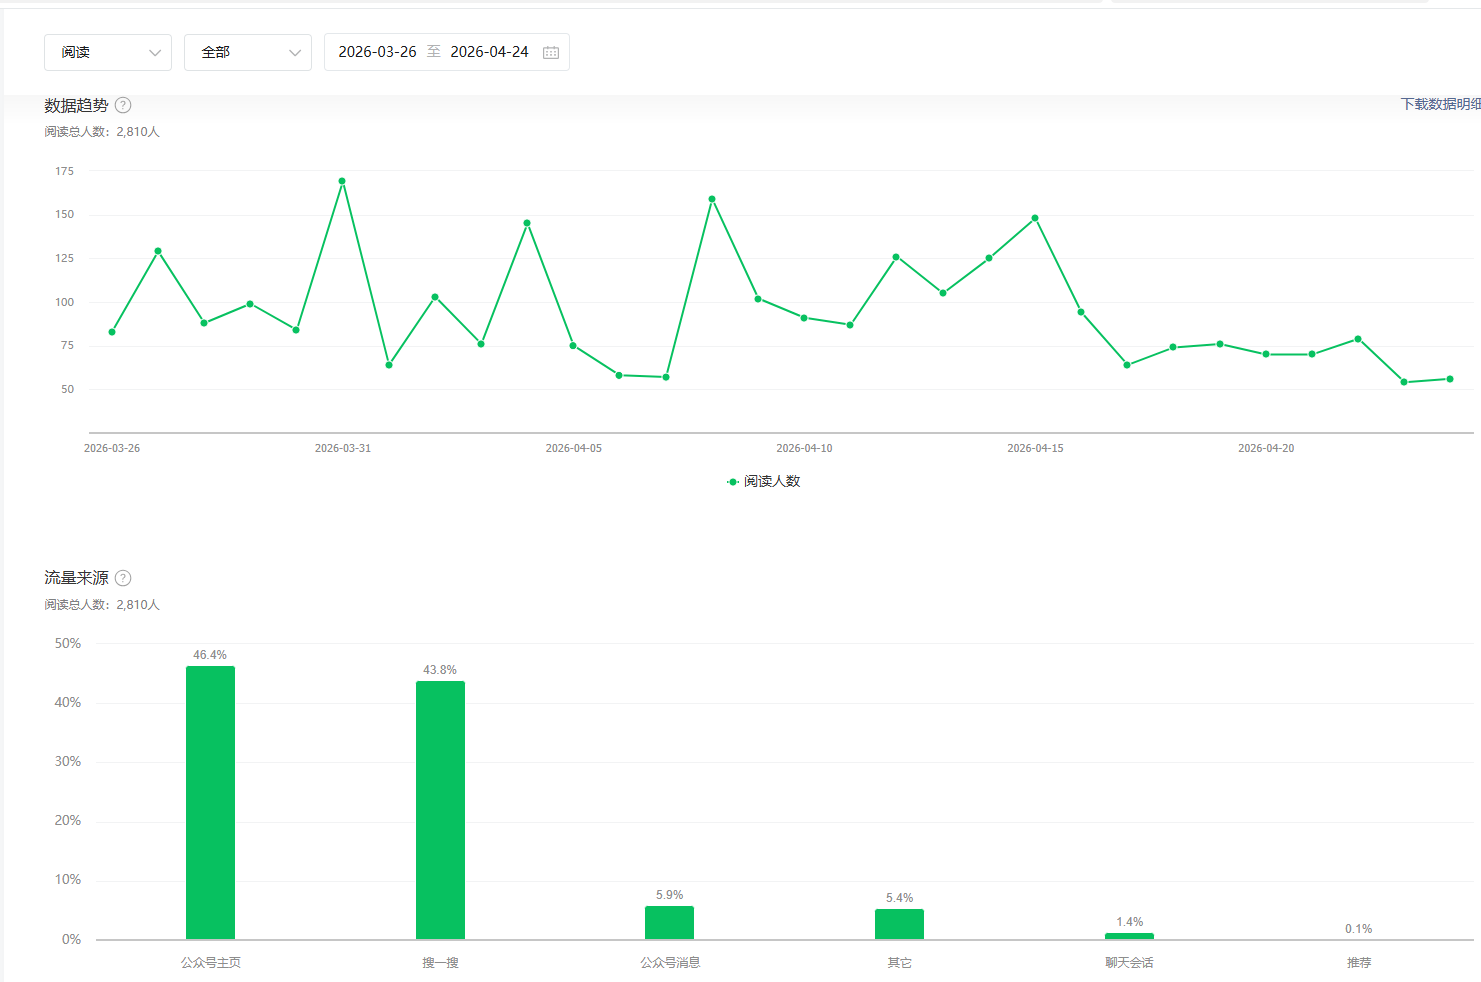Image resolution: width=1481 pixels, height=982 pixels.
Task: Select the 公众号消息 bar at 5.9%
Action: coord(669,922)
